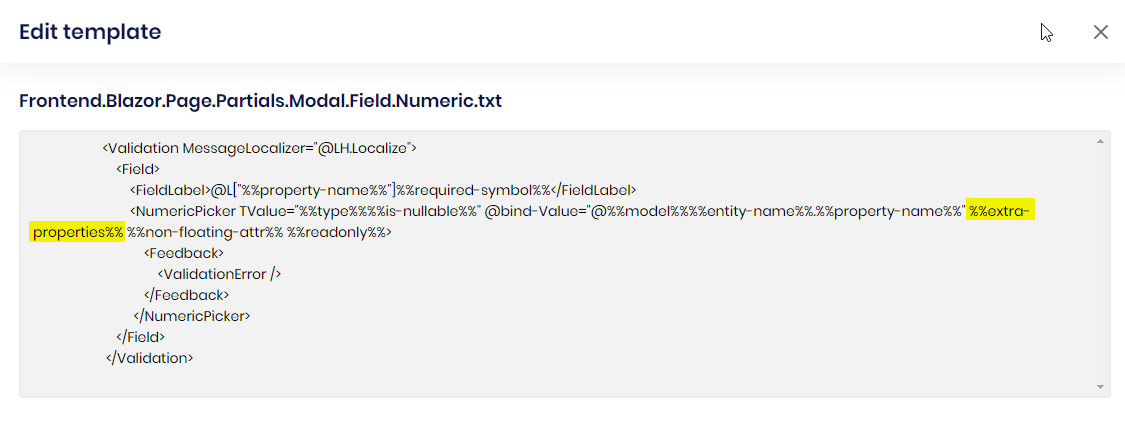
Task: Click the %%non-floating-attr%% placeholder
Action: (x=205, y=232)
